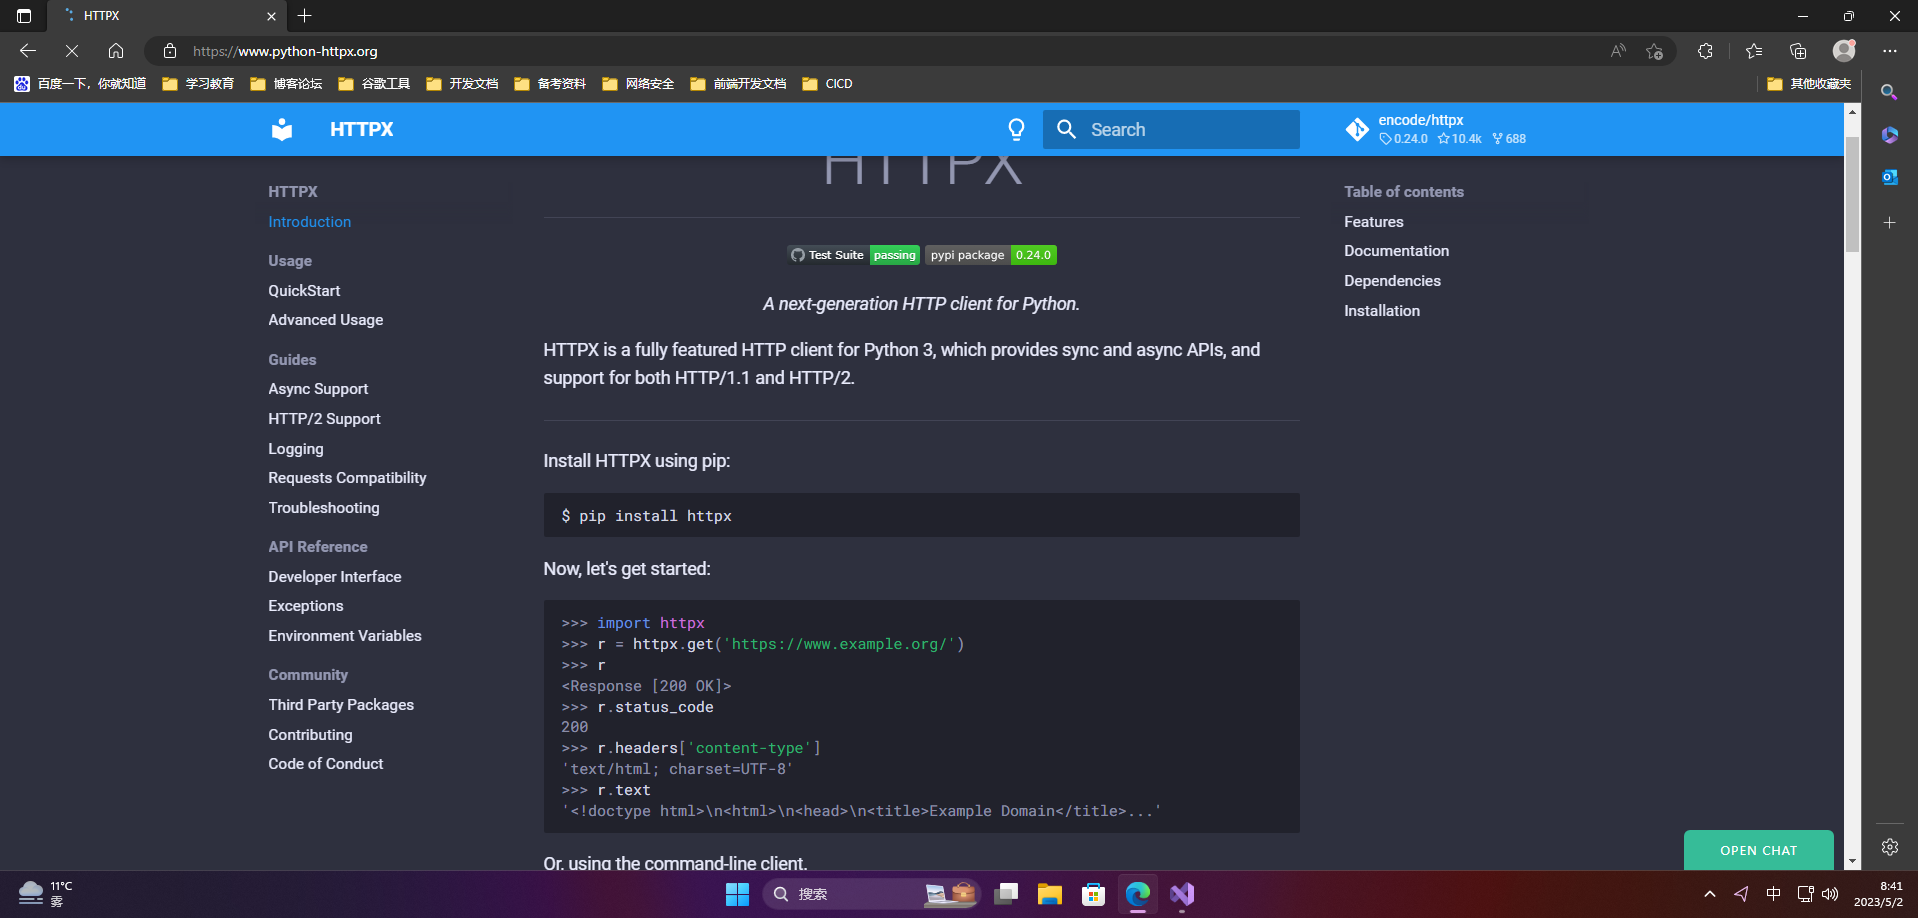This screenshot has width=1918, height=918.
Task: Open the HTTP/2 Support guide
Action: [x=324, y=419]
